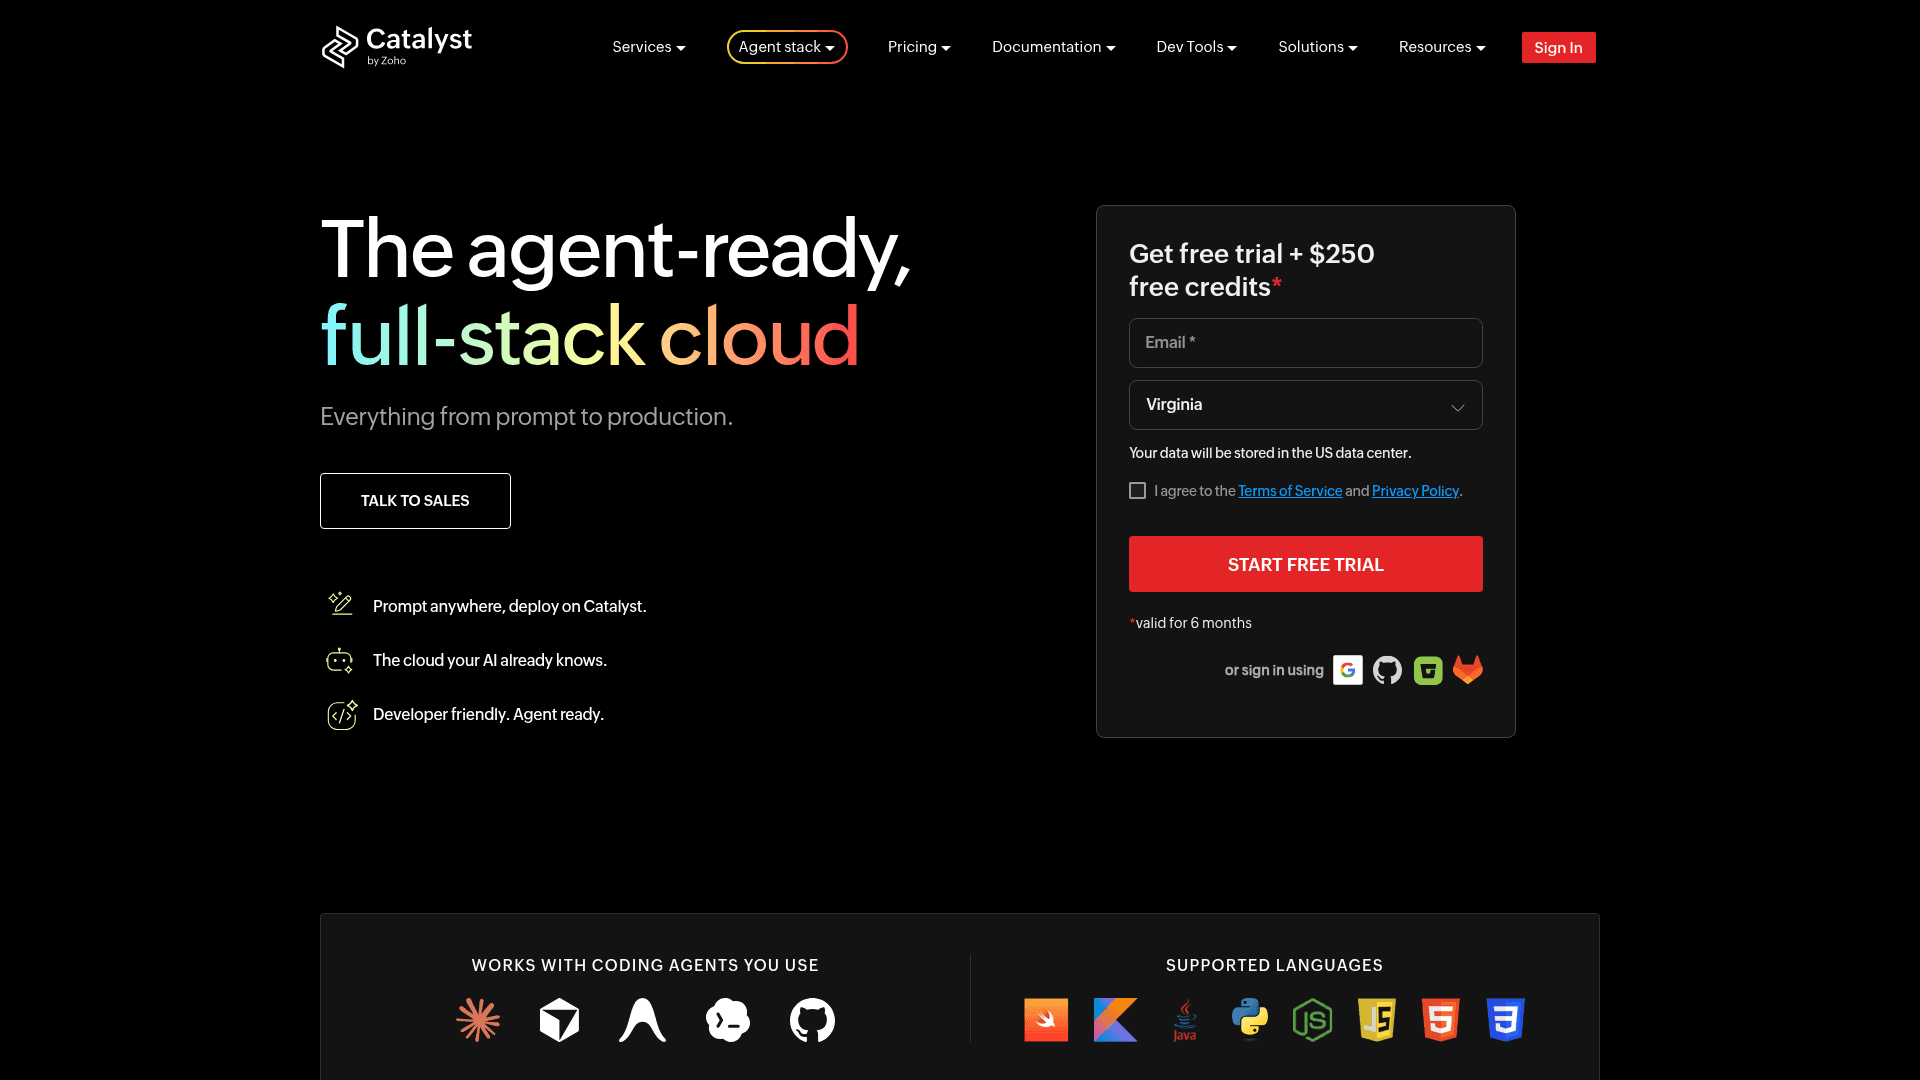Click the letter A-shaped agent icon
This screenshot has height=1080, width=1920.
point(642,1020)
